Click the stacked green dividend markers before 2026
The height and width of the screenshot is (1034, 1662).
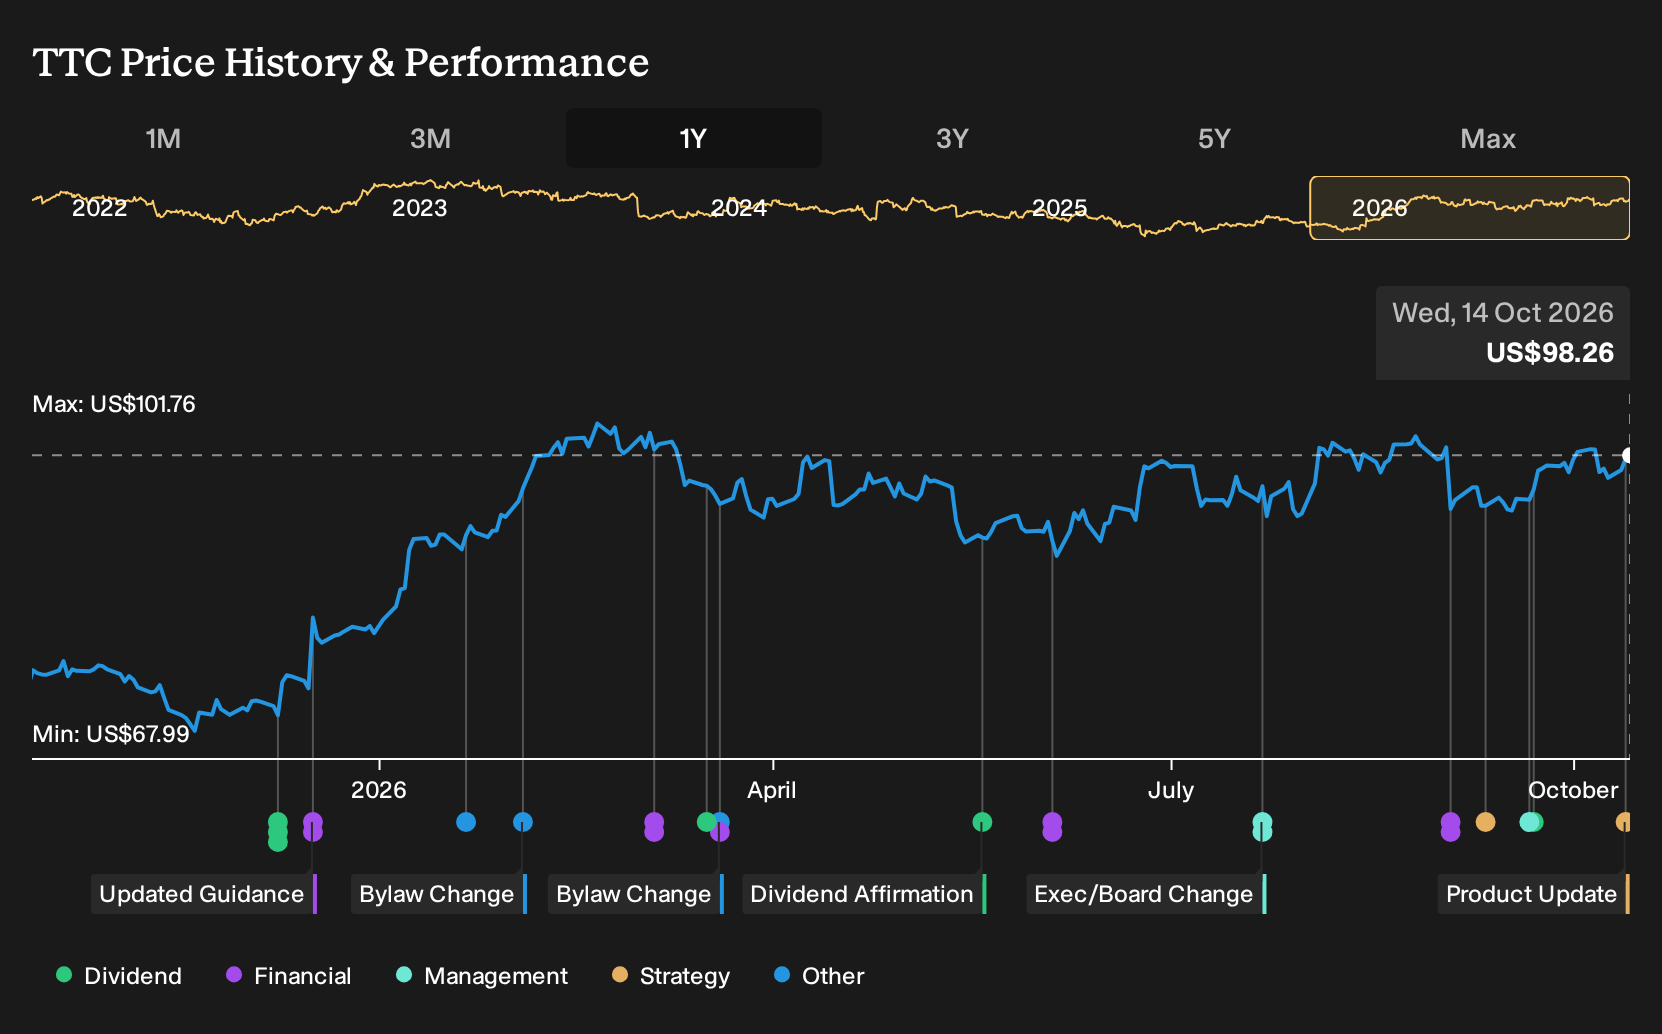click(278, 832)
